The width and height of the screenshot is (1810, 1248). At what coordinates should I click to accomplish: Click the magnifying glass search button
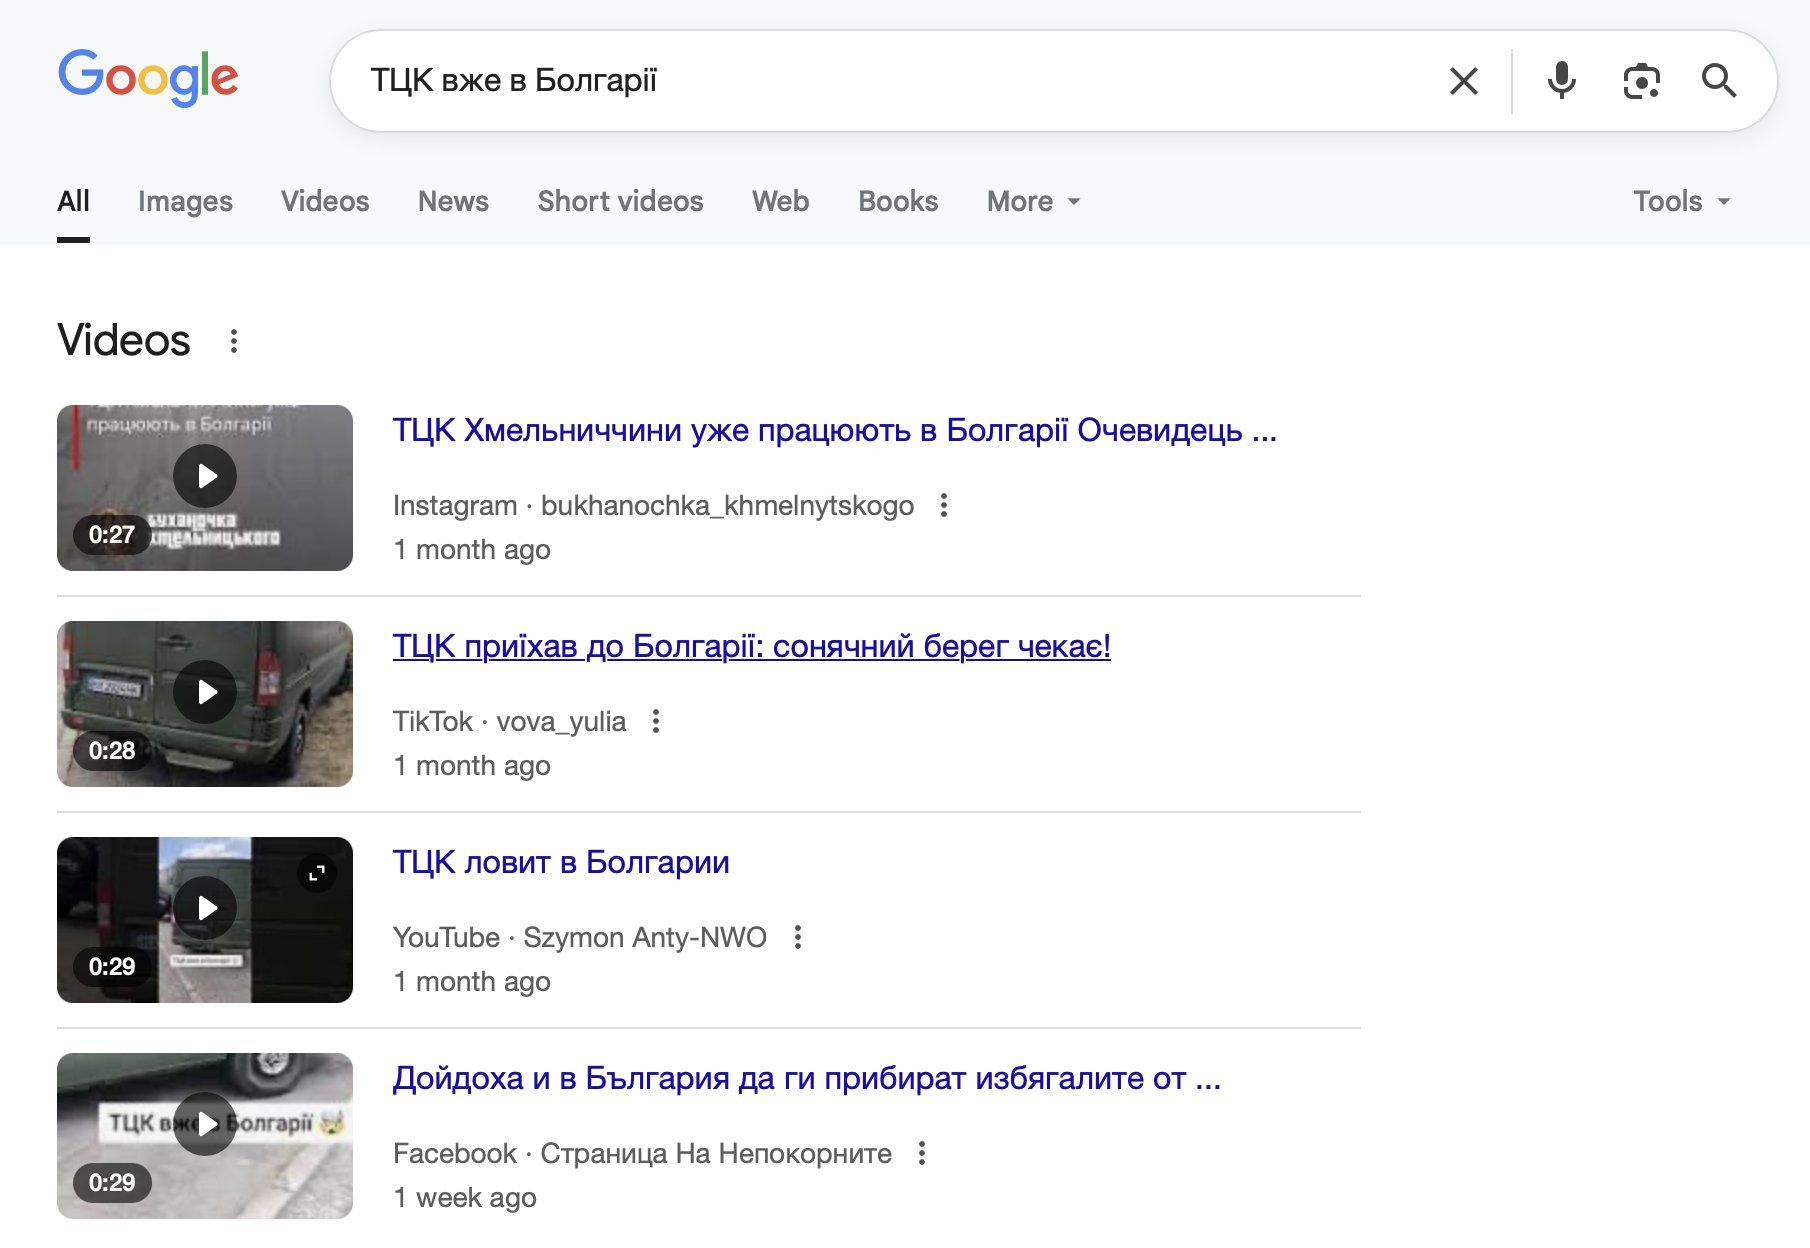click(x=1718, y=81)
